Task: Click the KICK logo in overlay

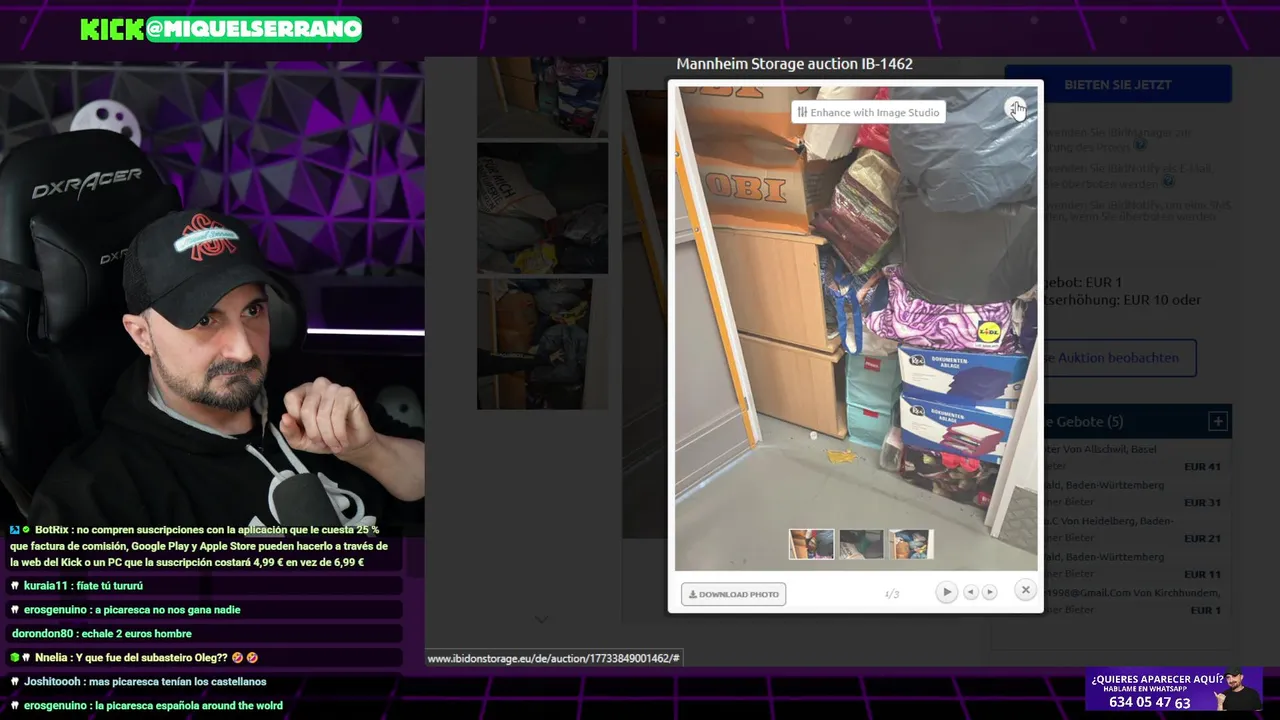Action: coord(112,29)
